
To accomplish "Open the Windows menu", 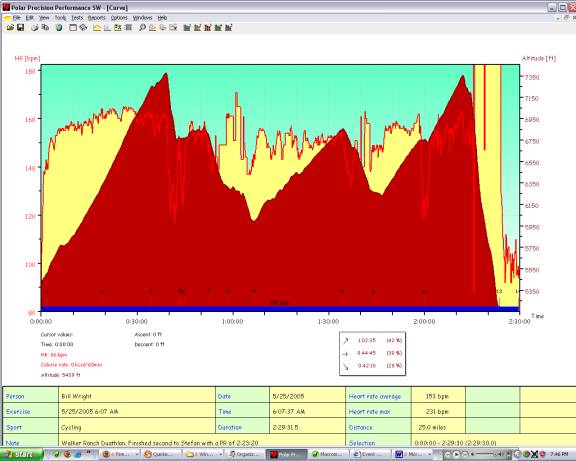I will [143, 18].
